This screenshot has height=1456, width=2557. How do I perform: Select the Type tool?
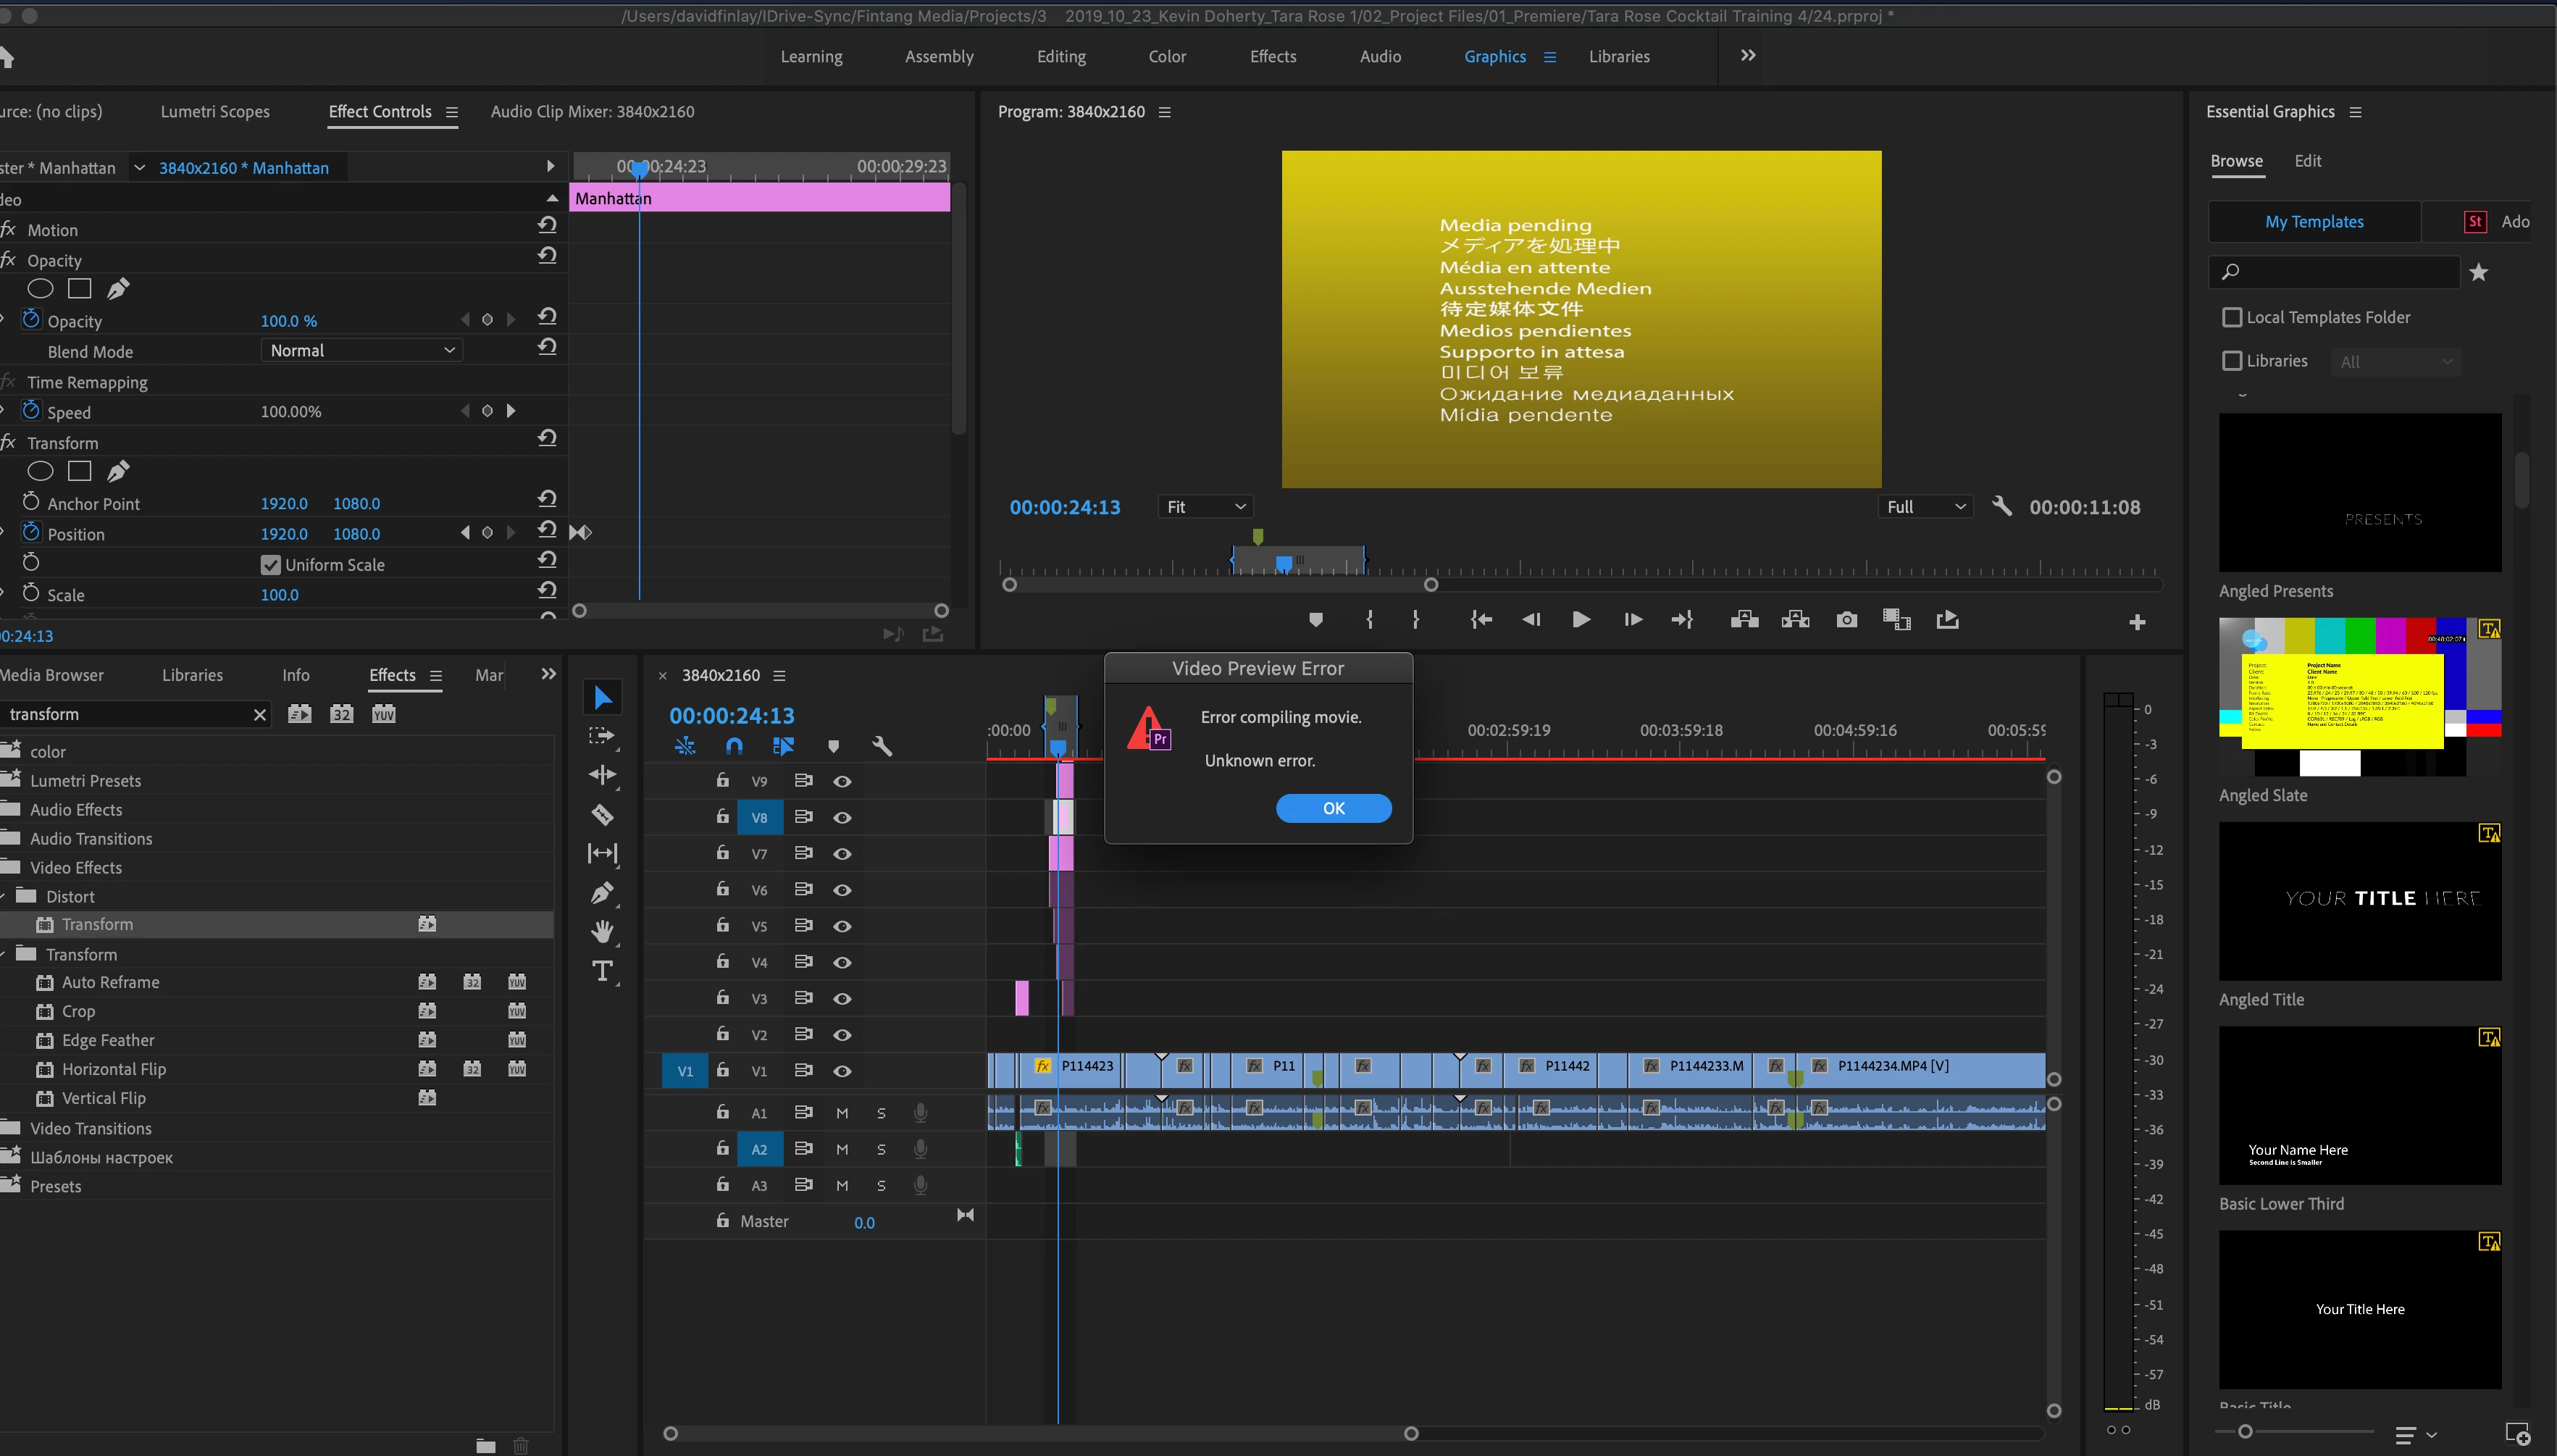[x=602, y=971]
